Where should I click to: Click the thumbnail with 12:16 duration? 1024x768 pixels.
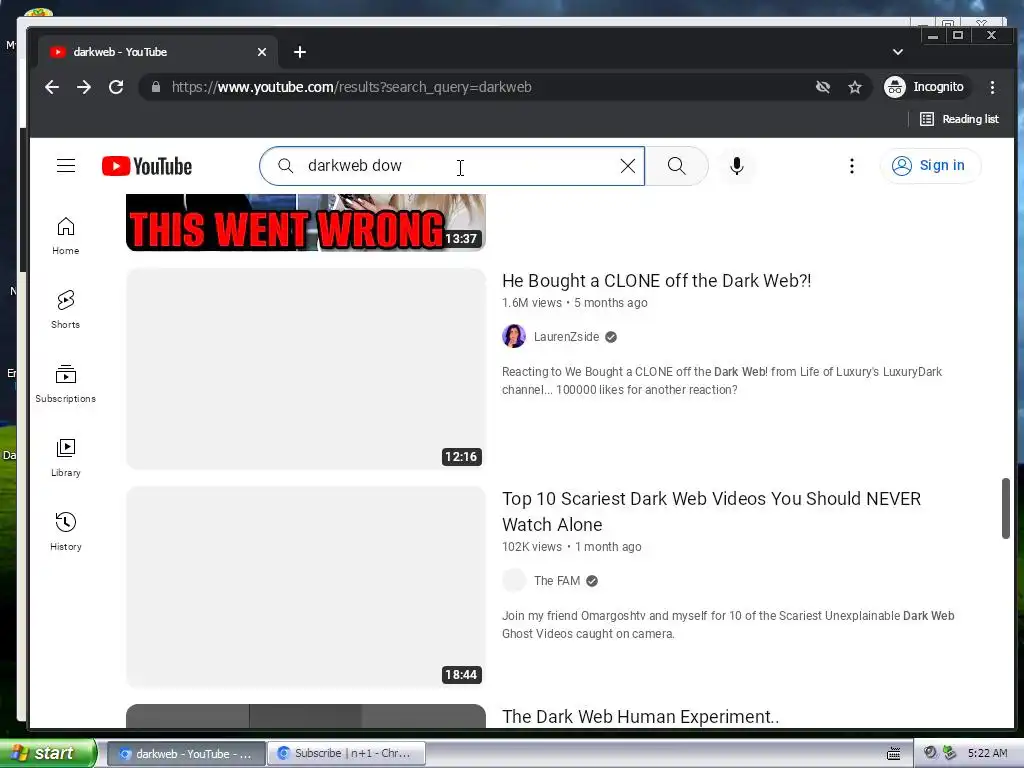[x=306, y=368]
